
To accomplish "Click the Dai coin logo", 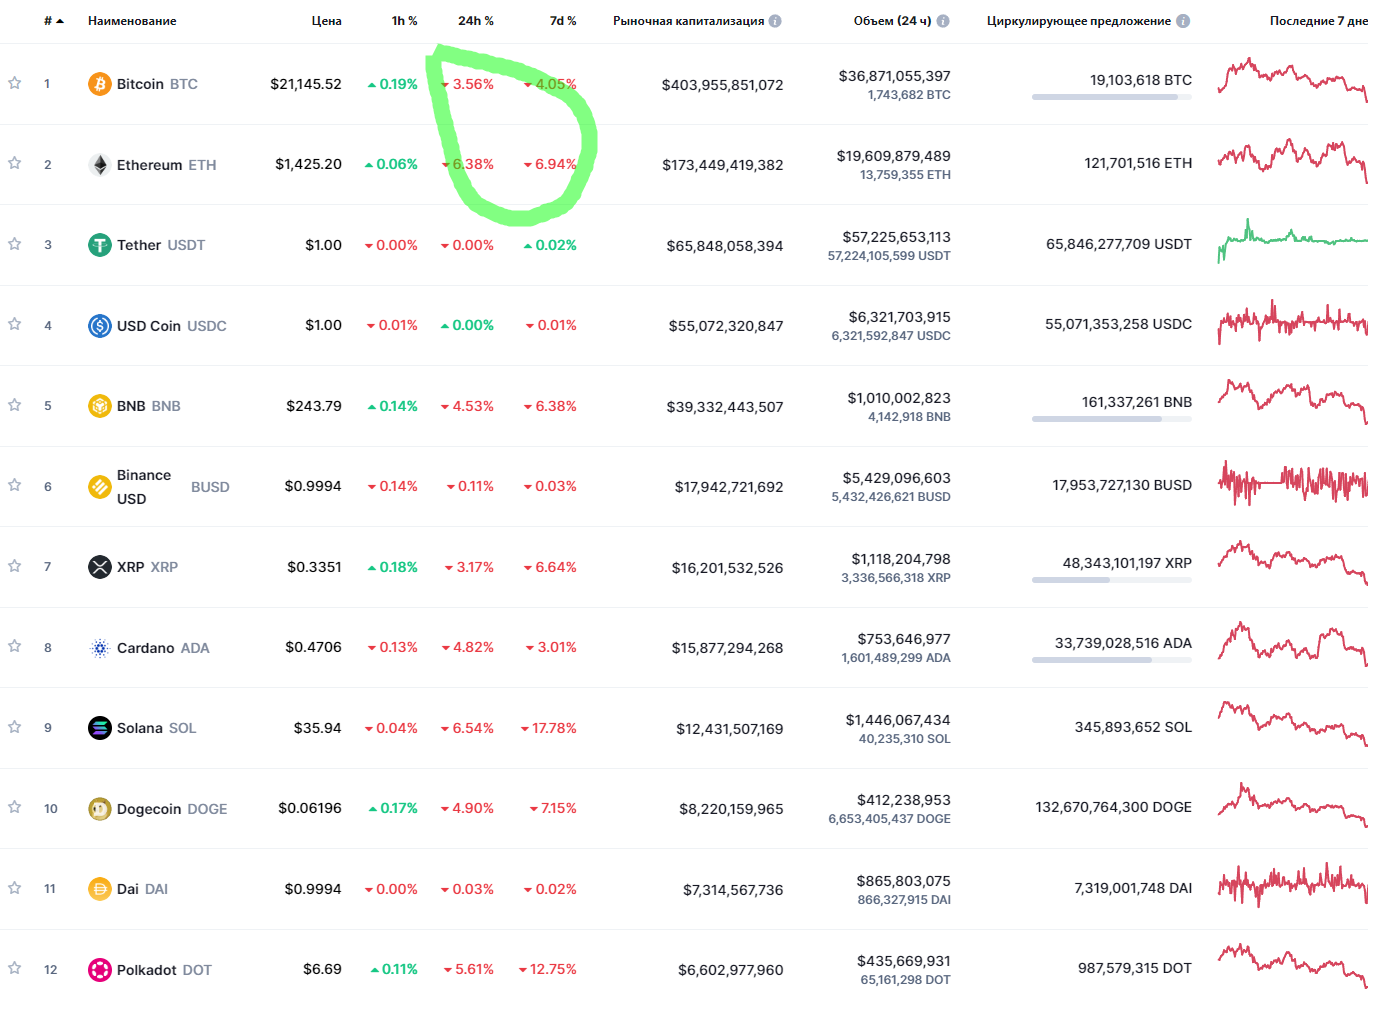I will [100, 889].
